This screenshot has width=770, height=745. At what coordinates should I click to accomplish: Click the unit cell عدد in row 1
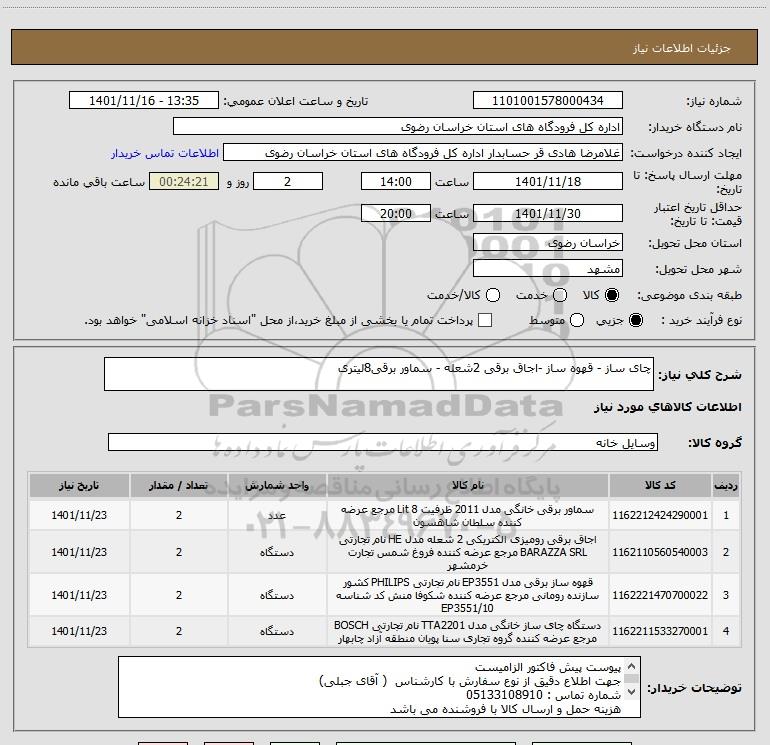[277, 515]
